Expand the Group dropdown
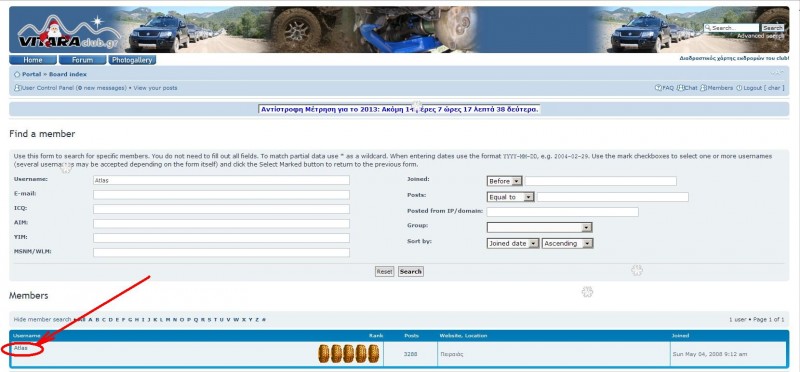Screen dimensions: 800x372 point(539,228)
